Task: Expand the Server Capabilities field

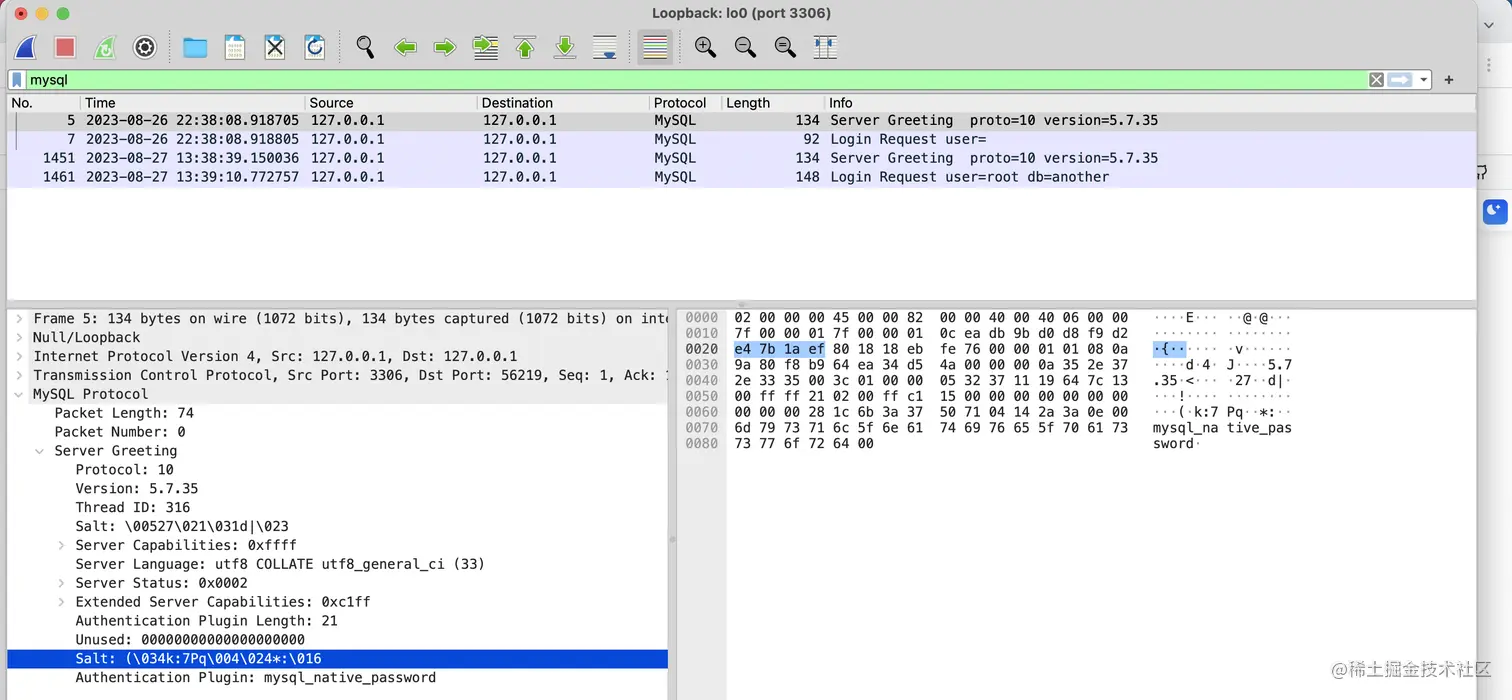Action: tap(62, 545)
